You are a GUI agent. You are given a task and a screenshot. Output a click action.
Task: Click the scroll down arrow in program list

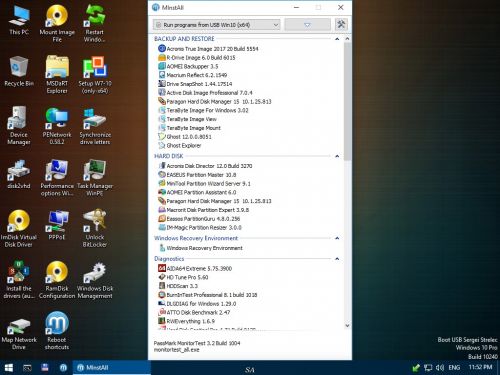(347, 326)
